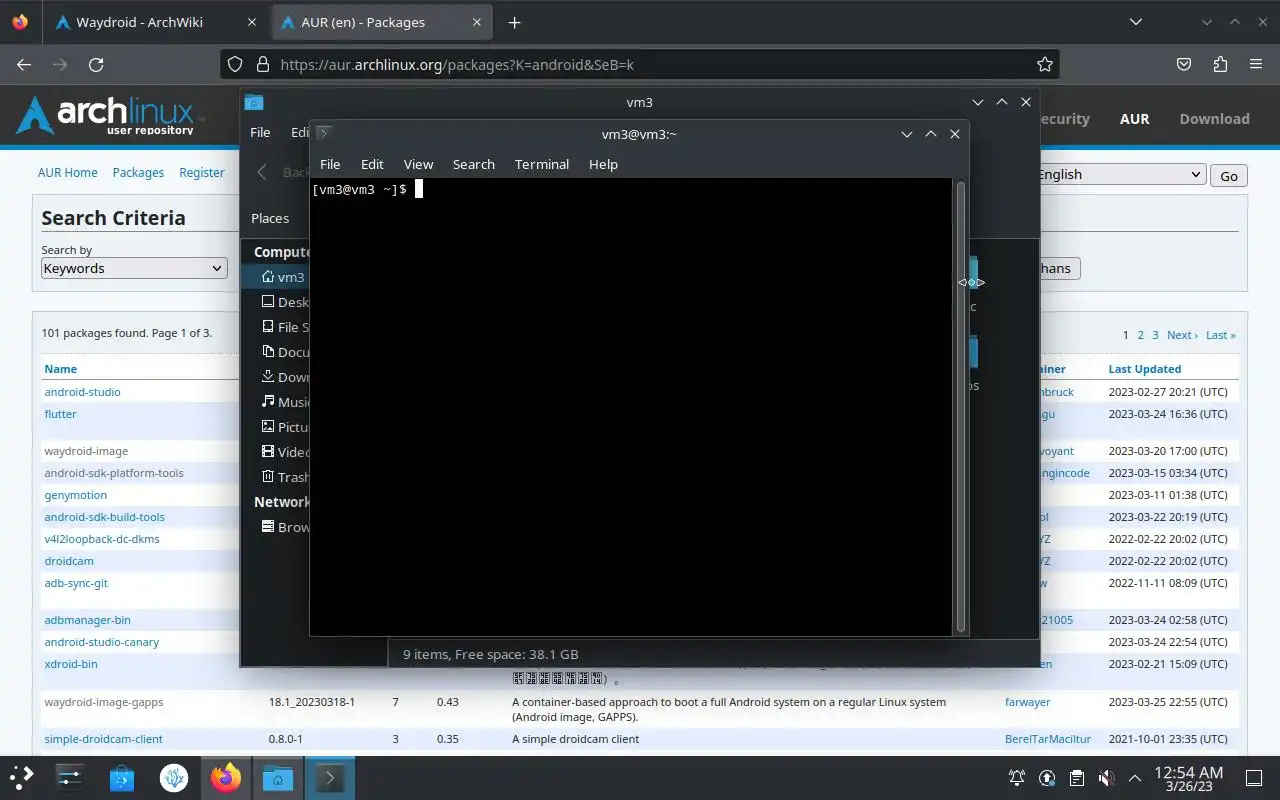
Task: Open the flutter package link
Action: tap(60, 414)
